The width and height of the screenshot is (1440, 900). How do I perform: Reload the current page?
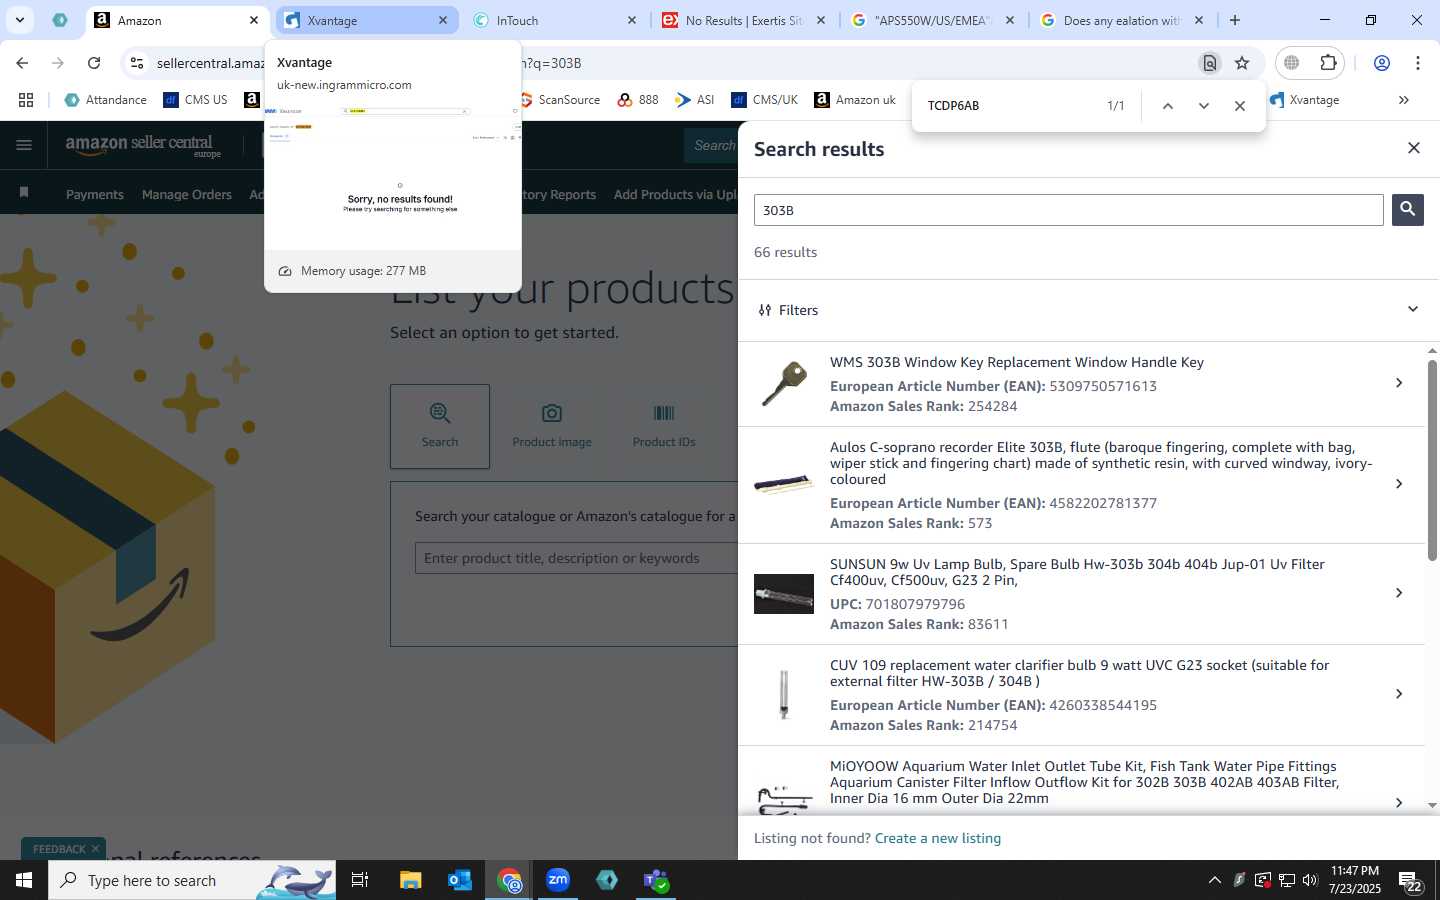point(94,63)
